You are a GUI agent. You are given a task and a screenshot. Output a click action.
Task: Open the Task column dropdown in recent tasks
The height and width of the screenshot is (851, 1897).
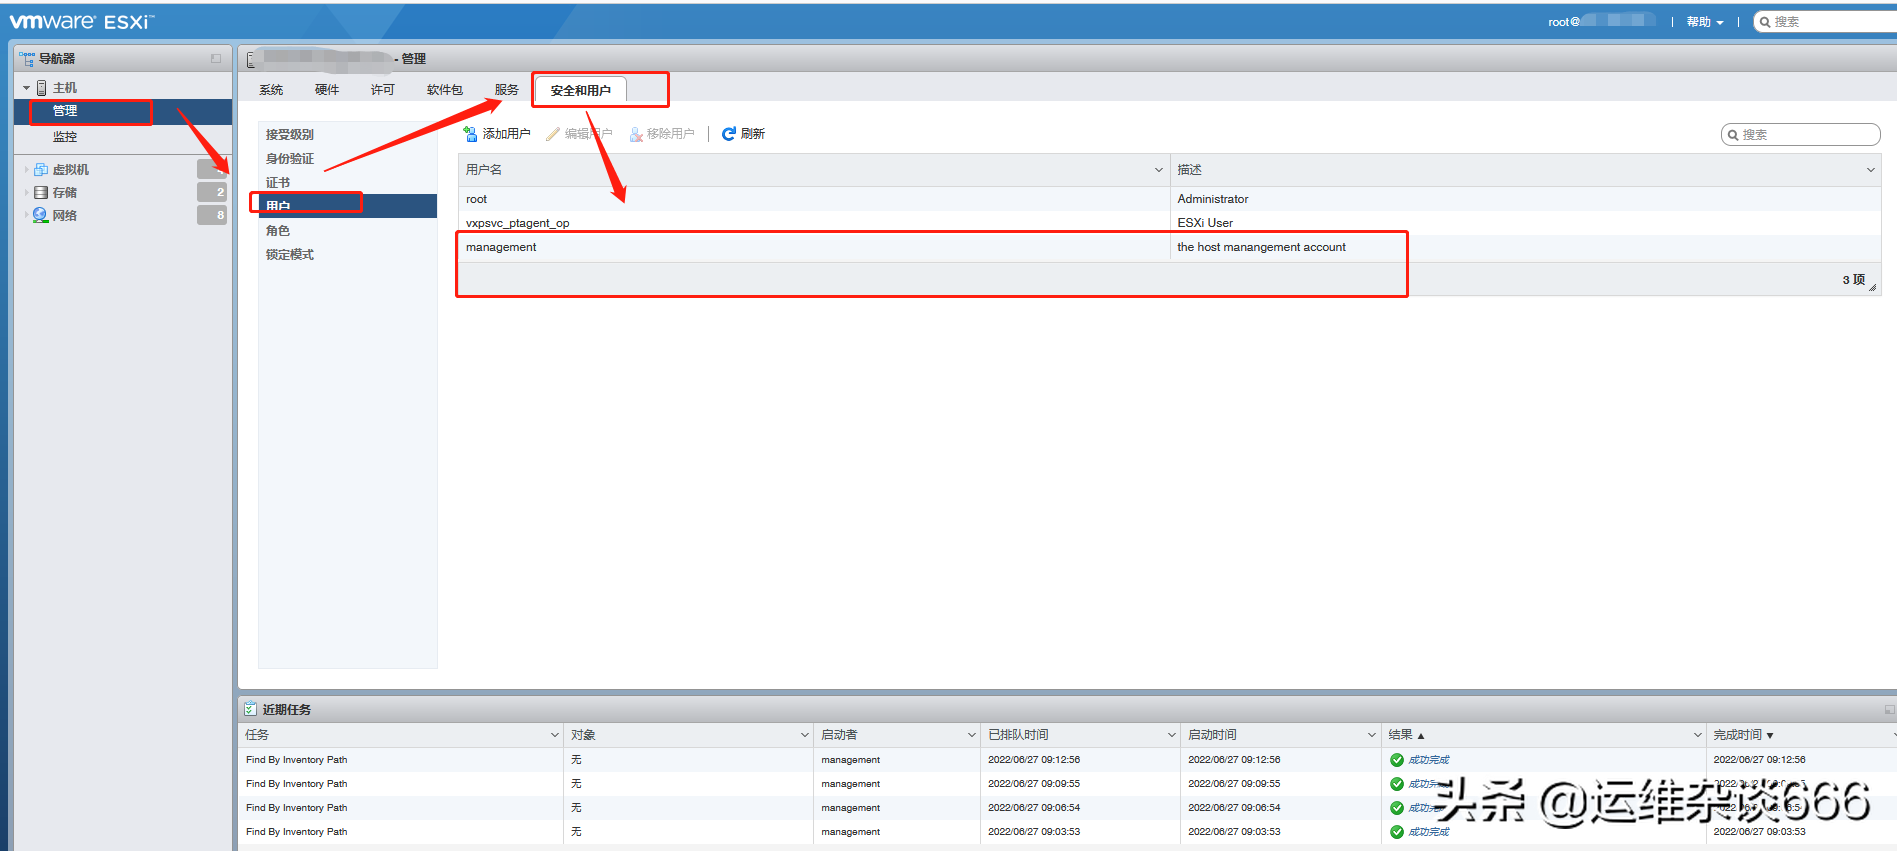555,735
